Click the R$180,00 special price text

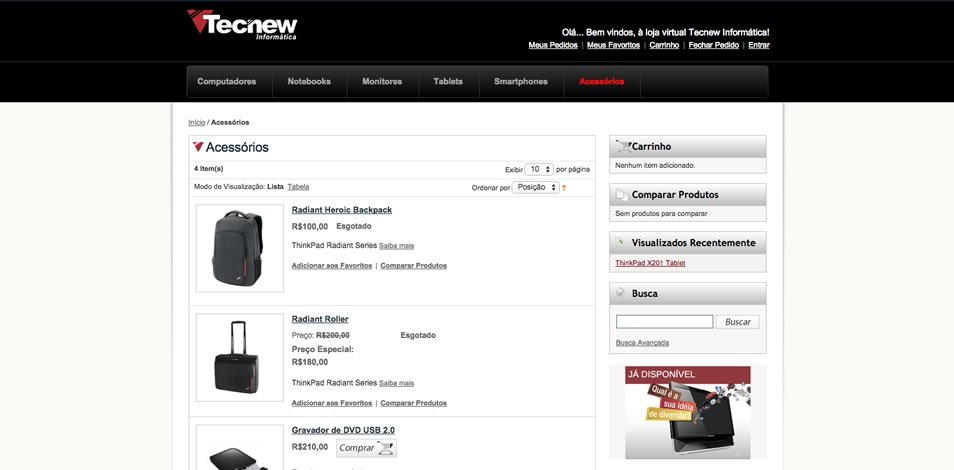coord(310,362)
